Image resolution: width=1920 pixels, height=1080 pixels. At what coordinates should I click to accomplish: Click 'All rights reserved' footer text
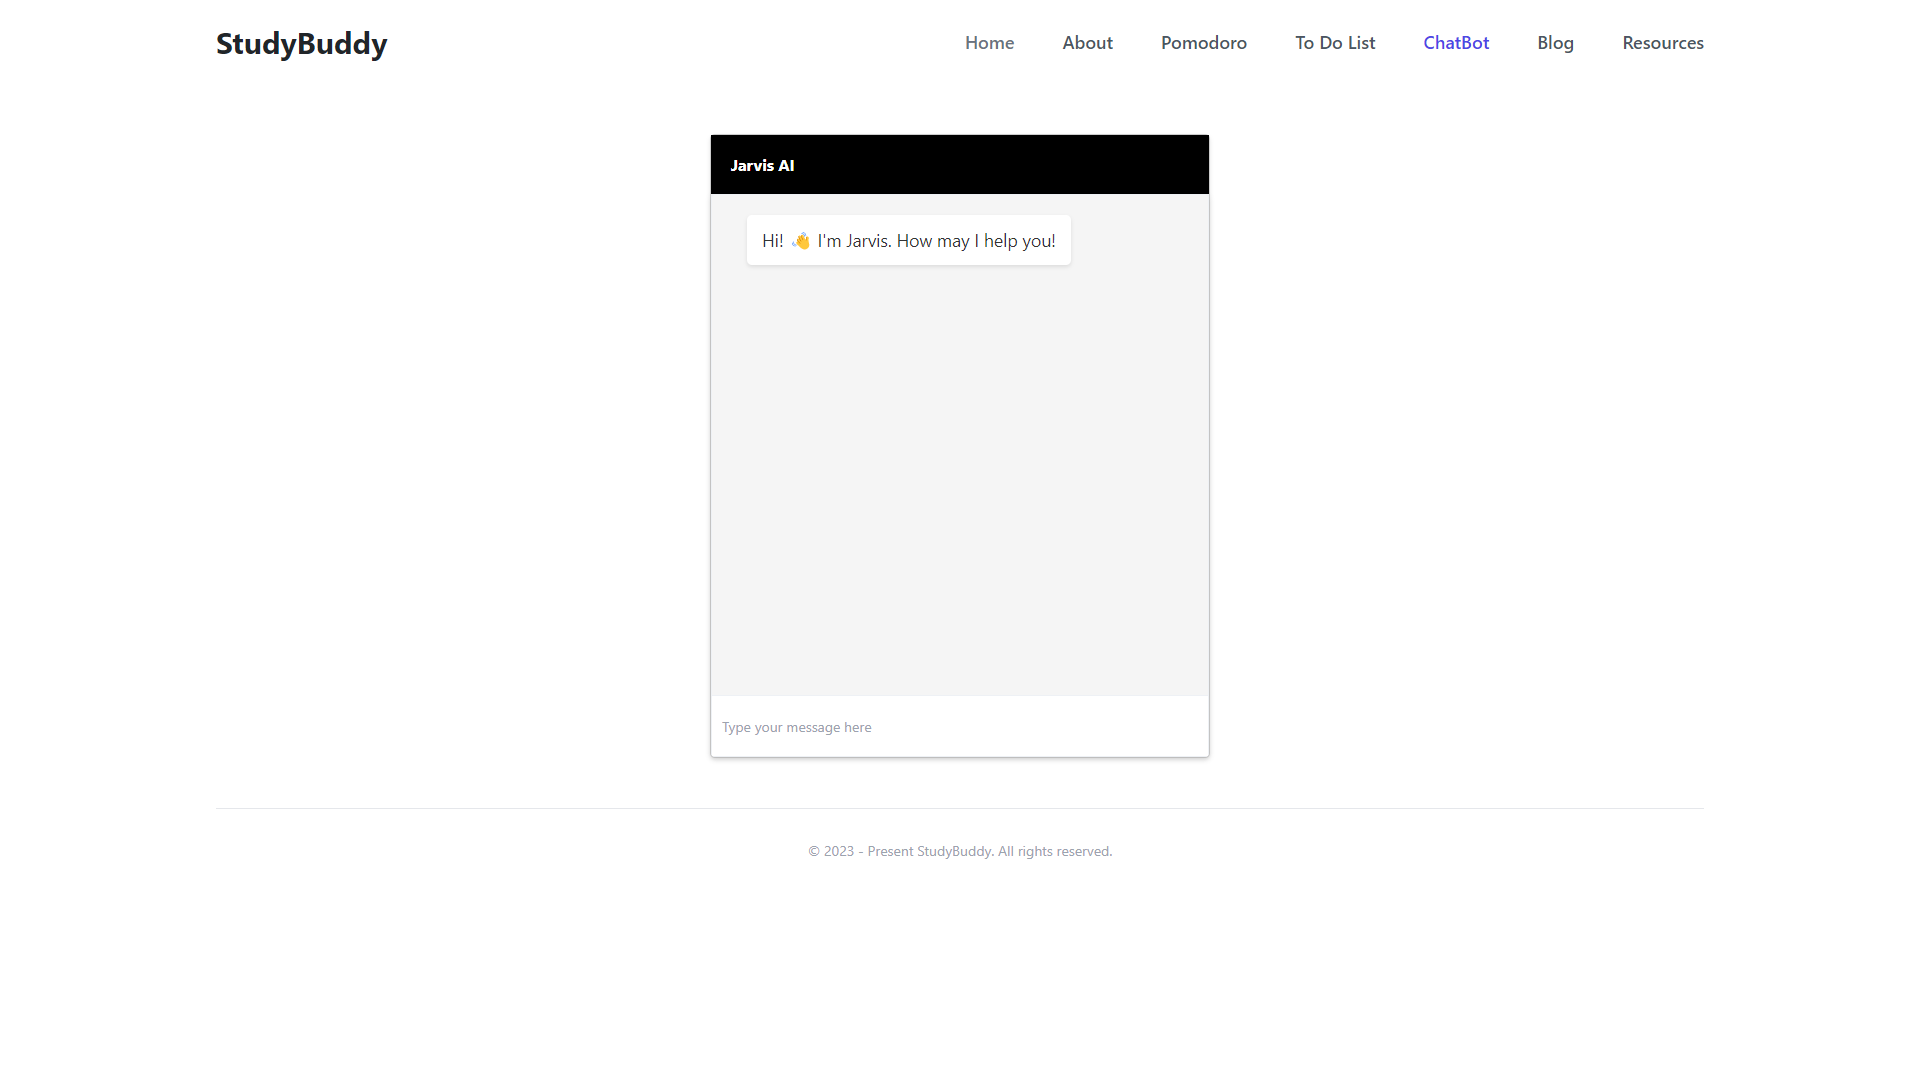[x=1054, y=851]
